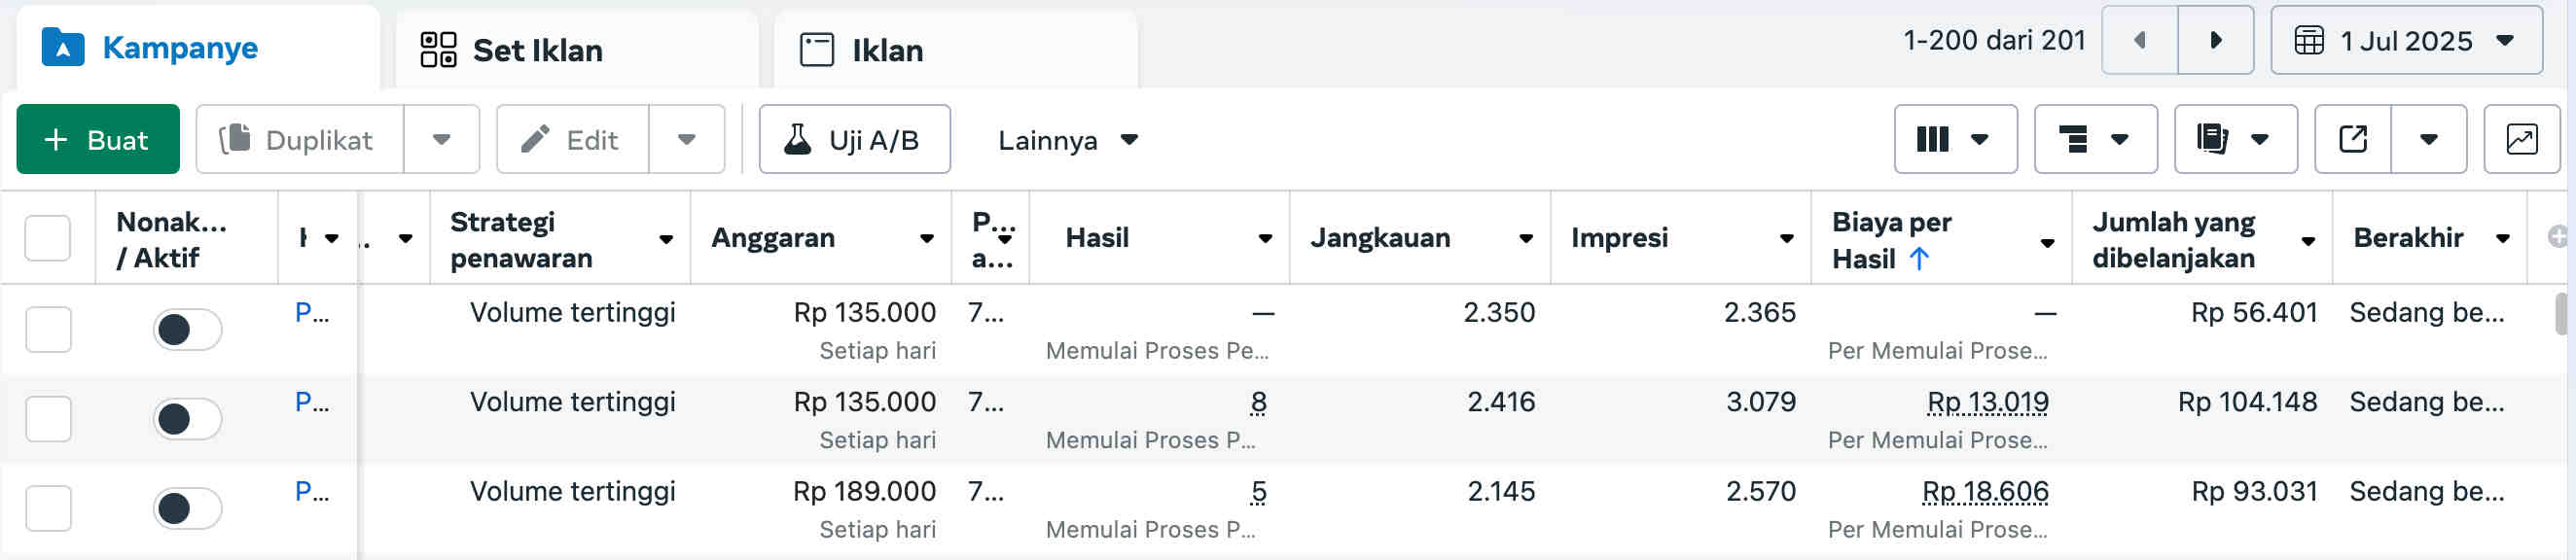Toggle the first campaign's active switch
Screen dimensions: 2576x560
[x=187, y=329]
